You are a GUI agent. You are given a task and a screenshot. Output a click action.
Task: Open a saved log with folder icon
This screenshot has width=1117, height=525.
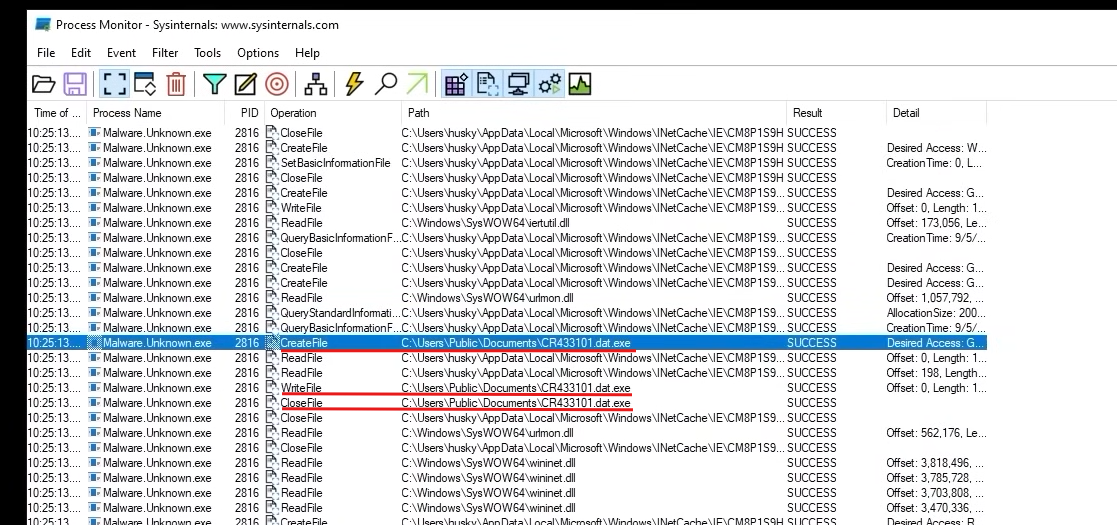pyautogui.click(x=43, y=84)
